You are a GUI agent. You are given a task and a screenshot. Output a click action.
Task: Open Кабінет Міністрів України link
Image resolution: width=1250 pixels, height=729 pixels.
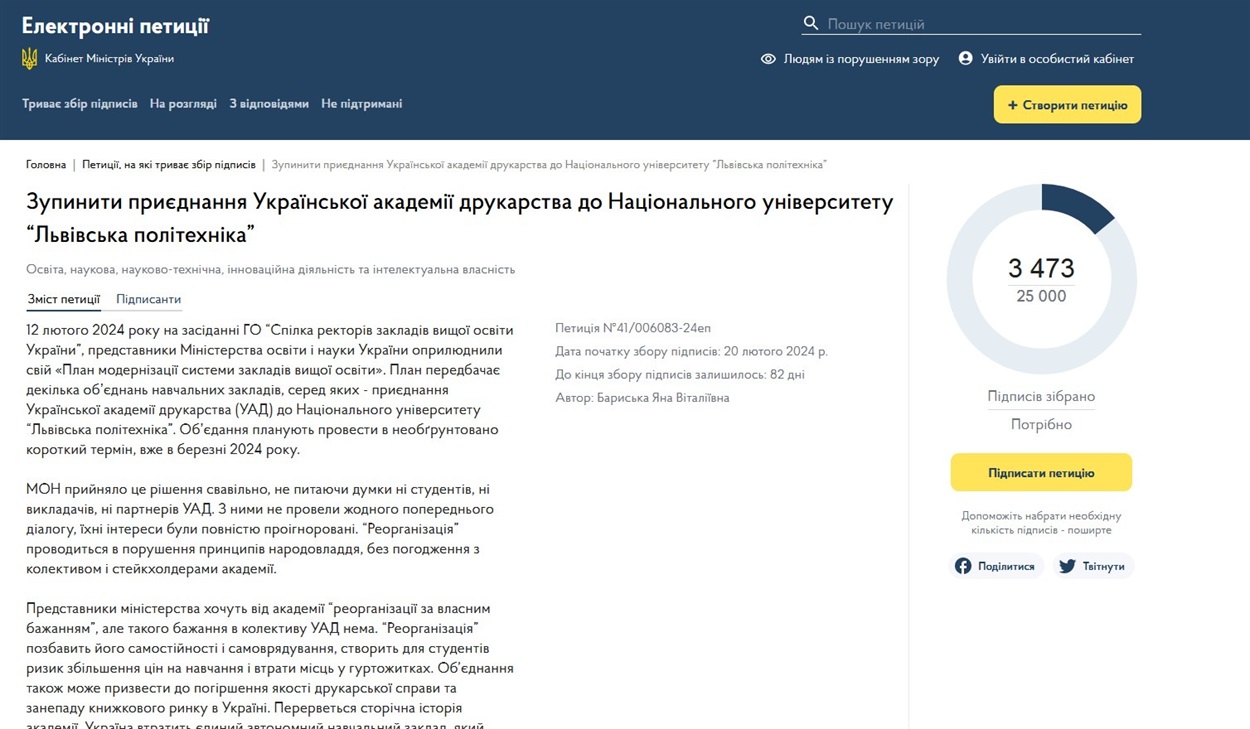pyautogui.click(x=109, y=59)
